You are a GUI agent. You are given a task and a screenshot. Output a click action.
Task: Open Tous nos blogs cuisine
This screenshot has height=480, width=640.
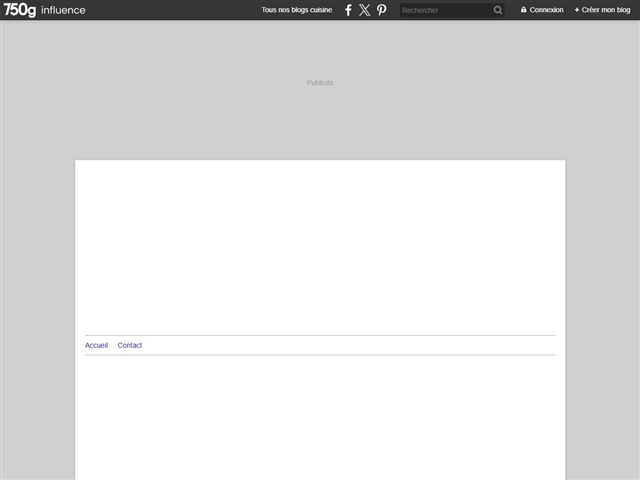click(296, 10)
